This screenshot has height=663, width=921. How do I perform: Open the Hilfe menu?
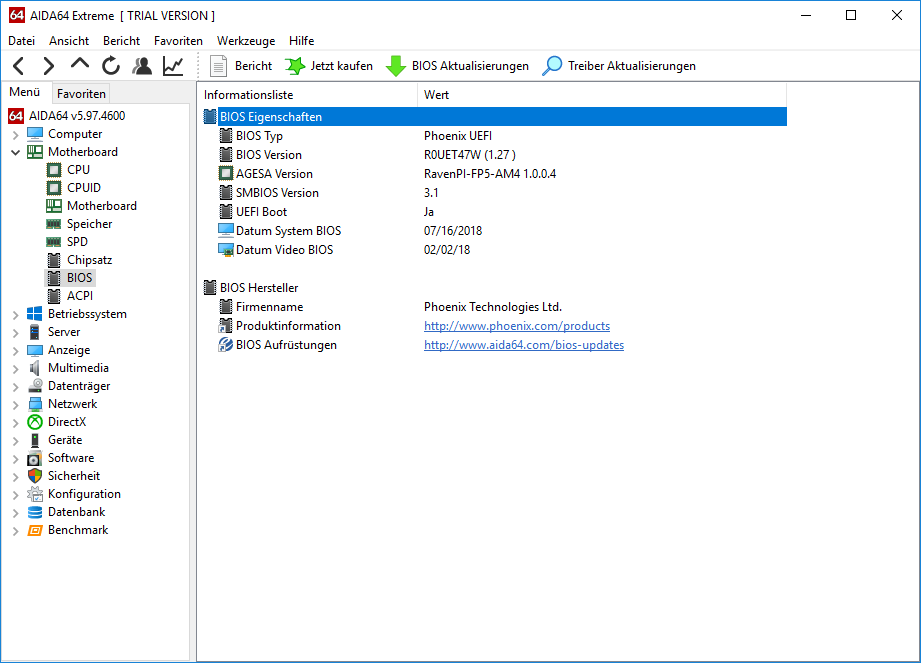[x=301, y=41]
